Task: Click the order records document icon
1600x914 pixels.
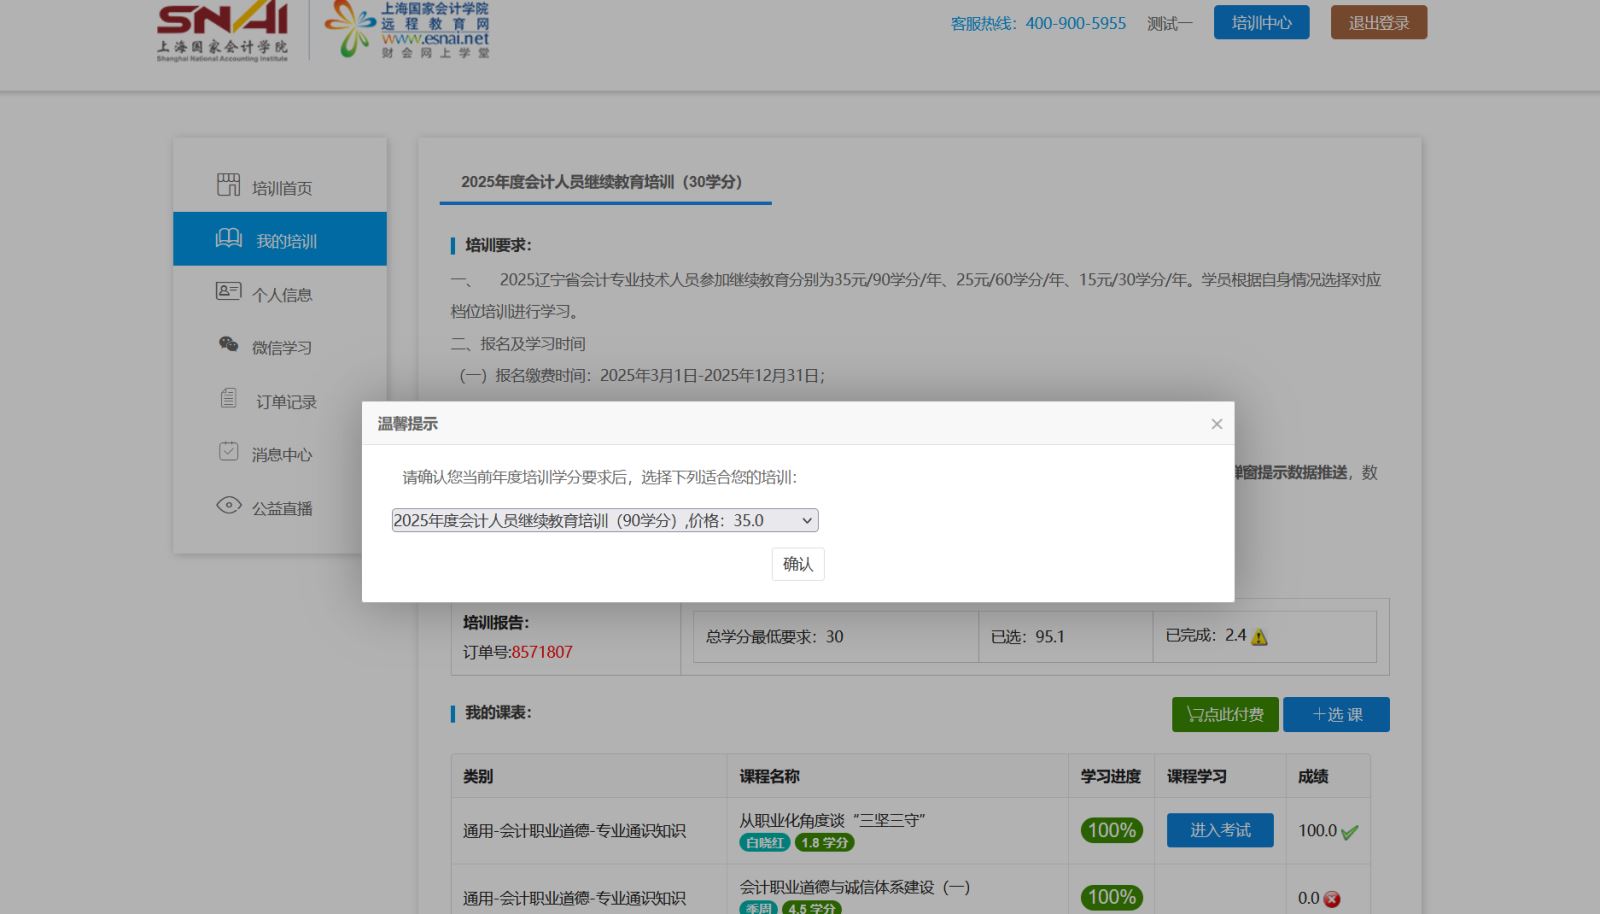Action: pos(228,399)
